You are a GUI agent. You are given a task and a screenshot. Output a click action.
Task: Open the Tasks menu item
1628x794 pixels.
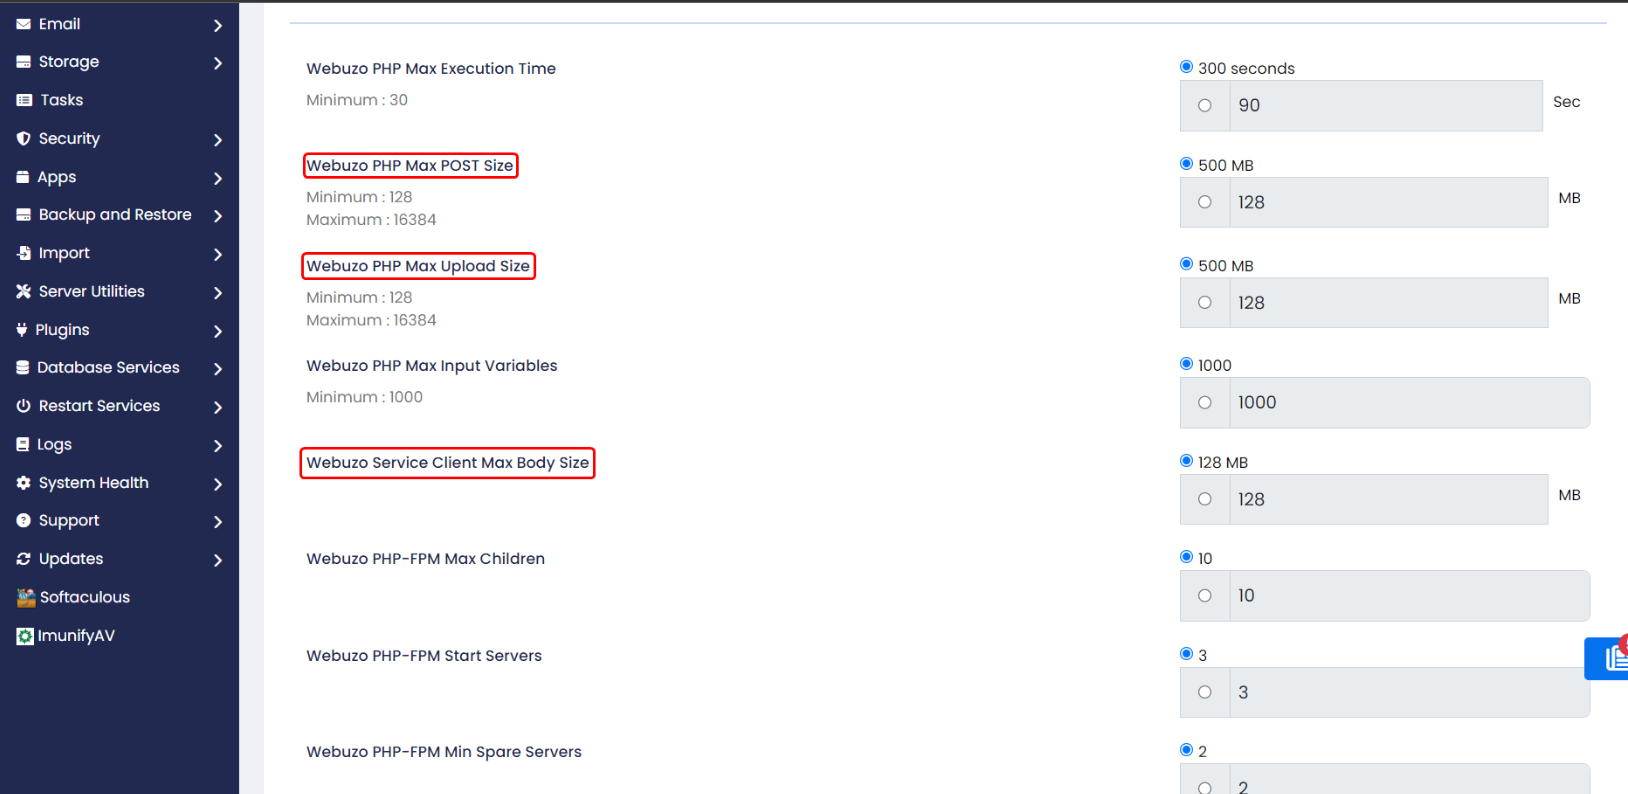point(62,100)
